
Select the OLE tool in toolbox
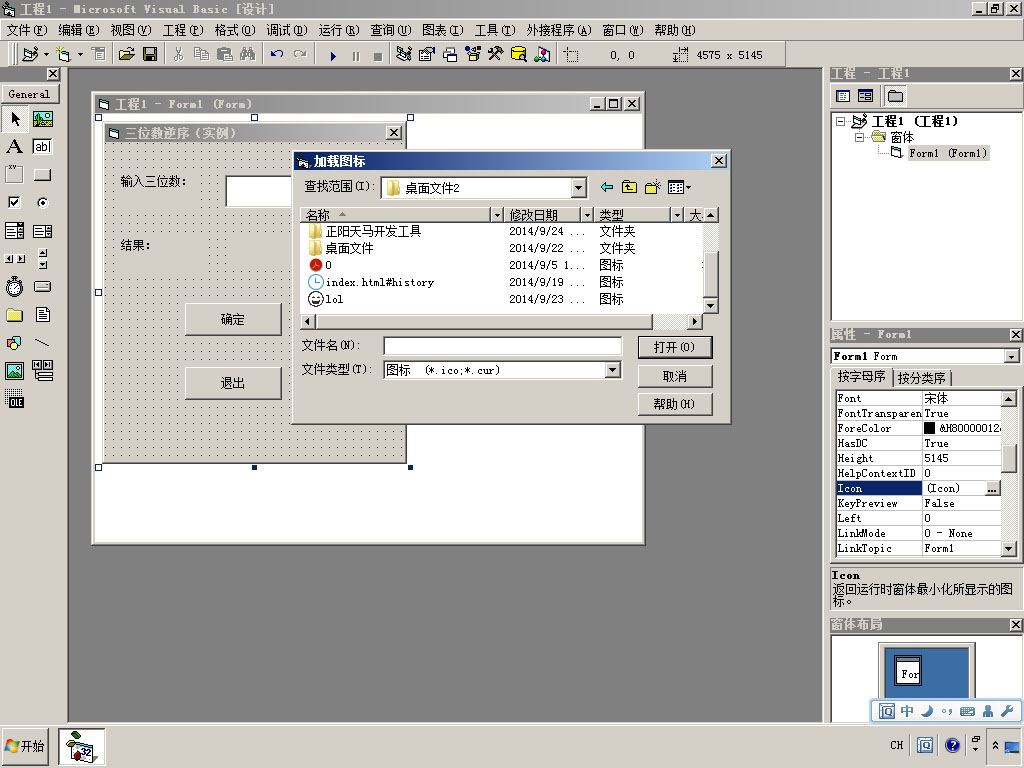(x=14, y=398)
